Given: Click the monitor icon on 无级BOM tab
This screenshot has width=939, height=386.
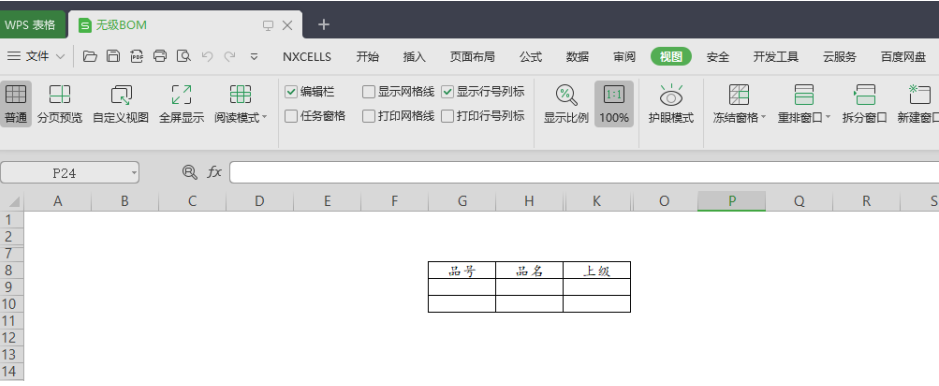Looking at the screenshot, I should click(x=268, y=25).
